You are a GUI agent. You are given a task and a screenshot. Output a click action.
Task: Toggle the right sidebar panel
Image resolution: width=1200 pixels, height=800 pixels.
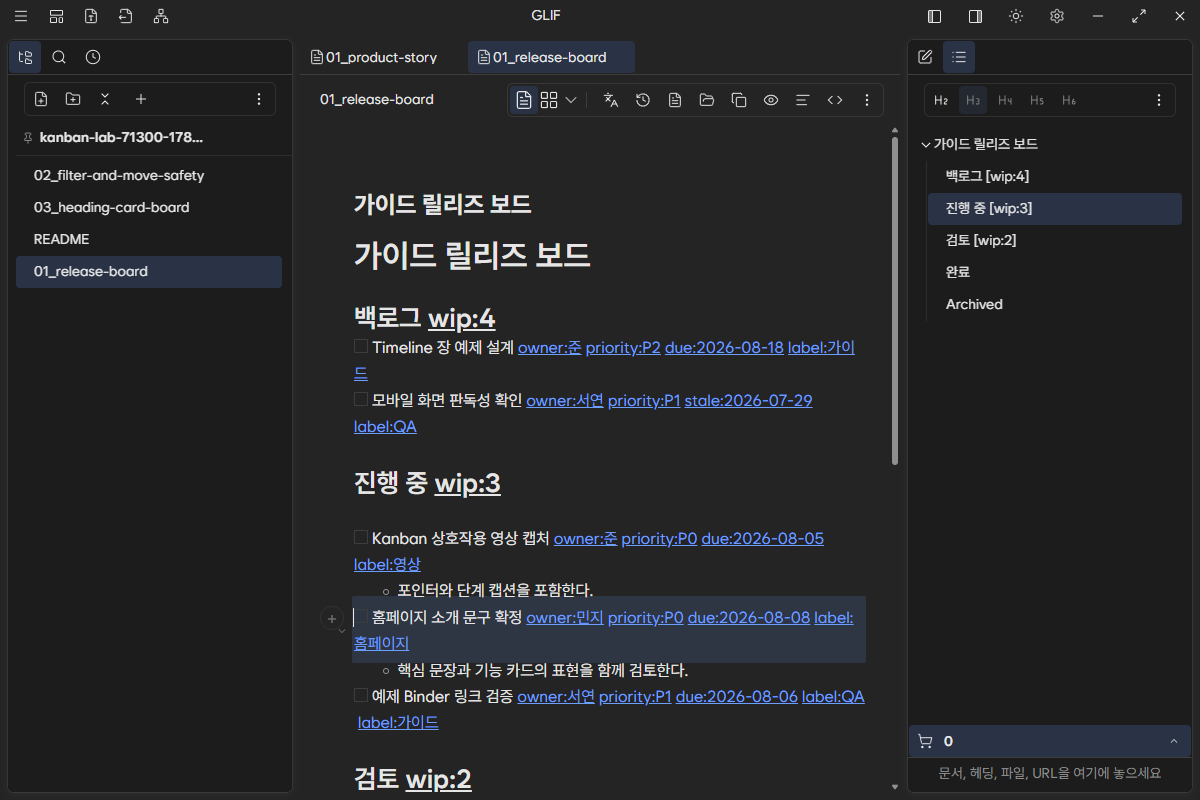pos(975,16)
